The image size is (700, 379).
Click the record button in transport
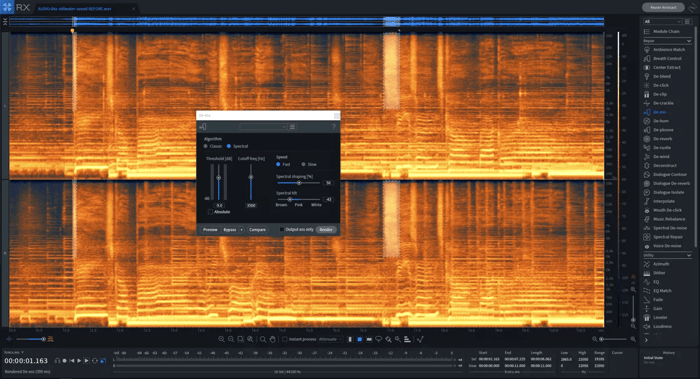[64, 361]
